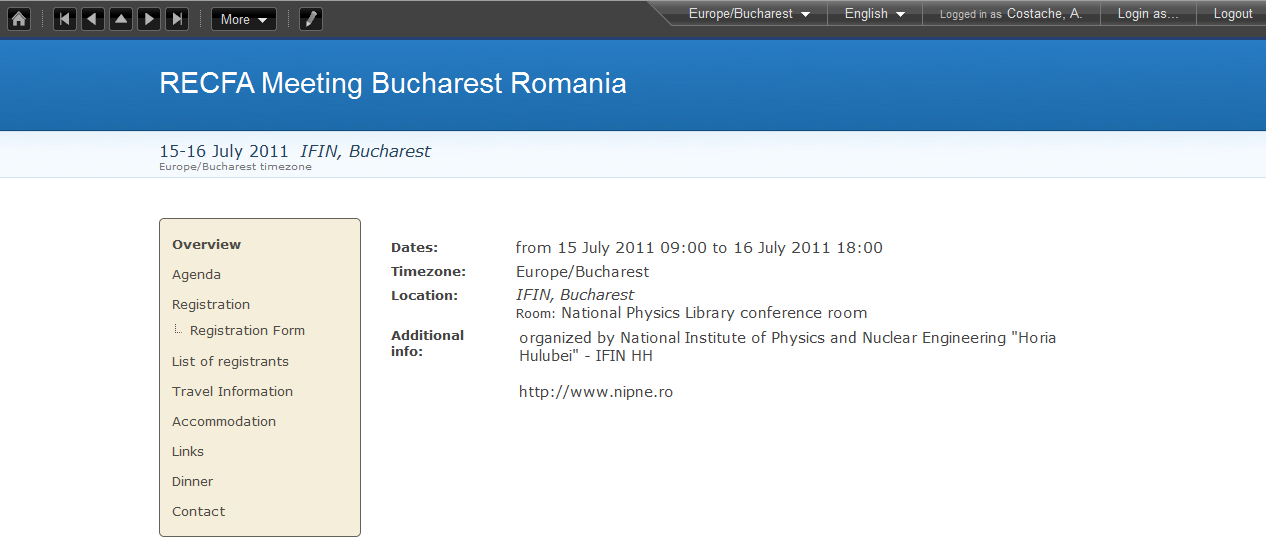The image size is (1266, 547).
Task: Go to previous event arrow icon
Action: (93, 19)
